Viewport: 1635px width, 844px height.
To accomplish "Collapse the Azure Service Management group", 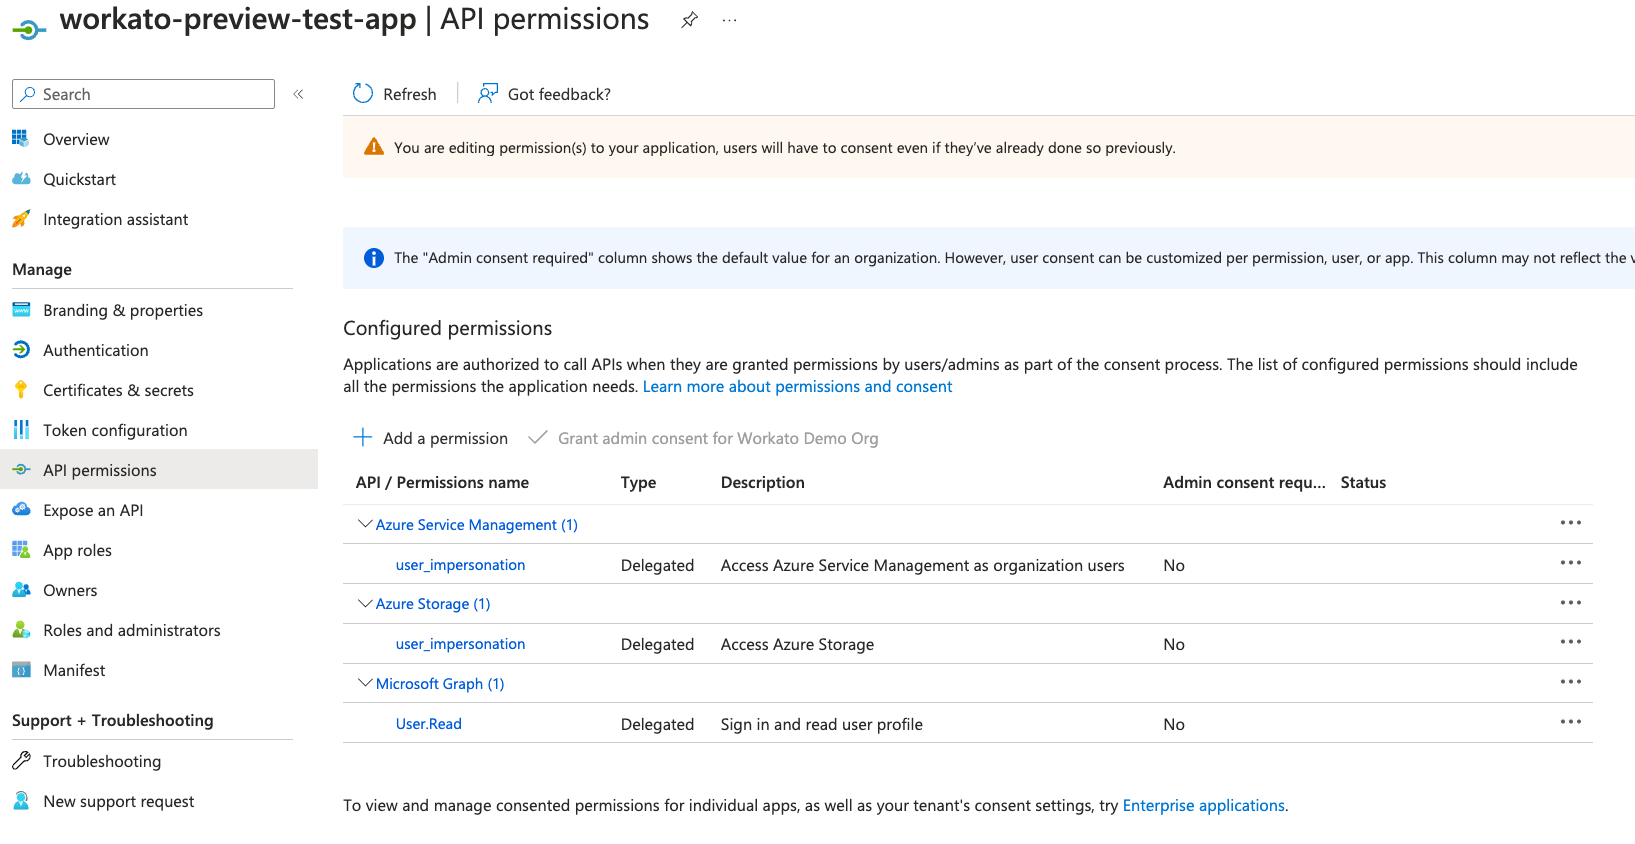I will [365, 524].
